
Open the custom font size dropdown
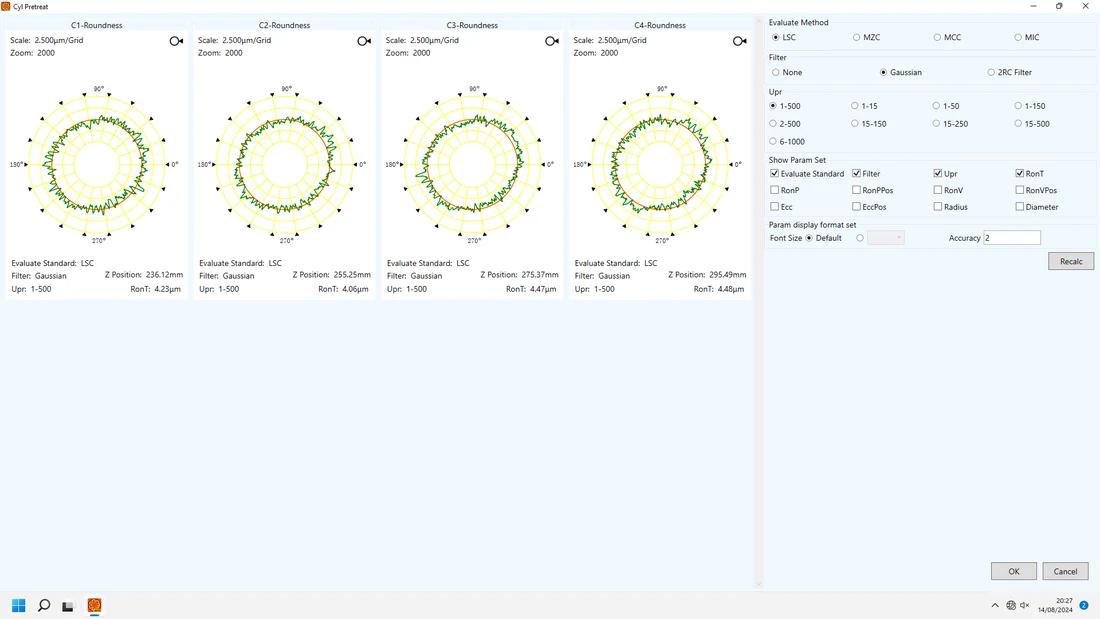tap(885, 238)
